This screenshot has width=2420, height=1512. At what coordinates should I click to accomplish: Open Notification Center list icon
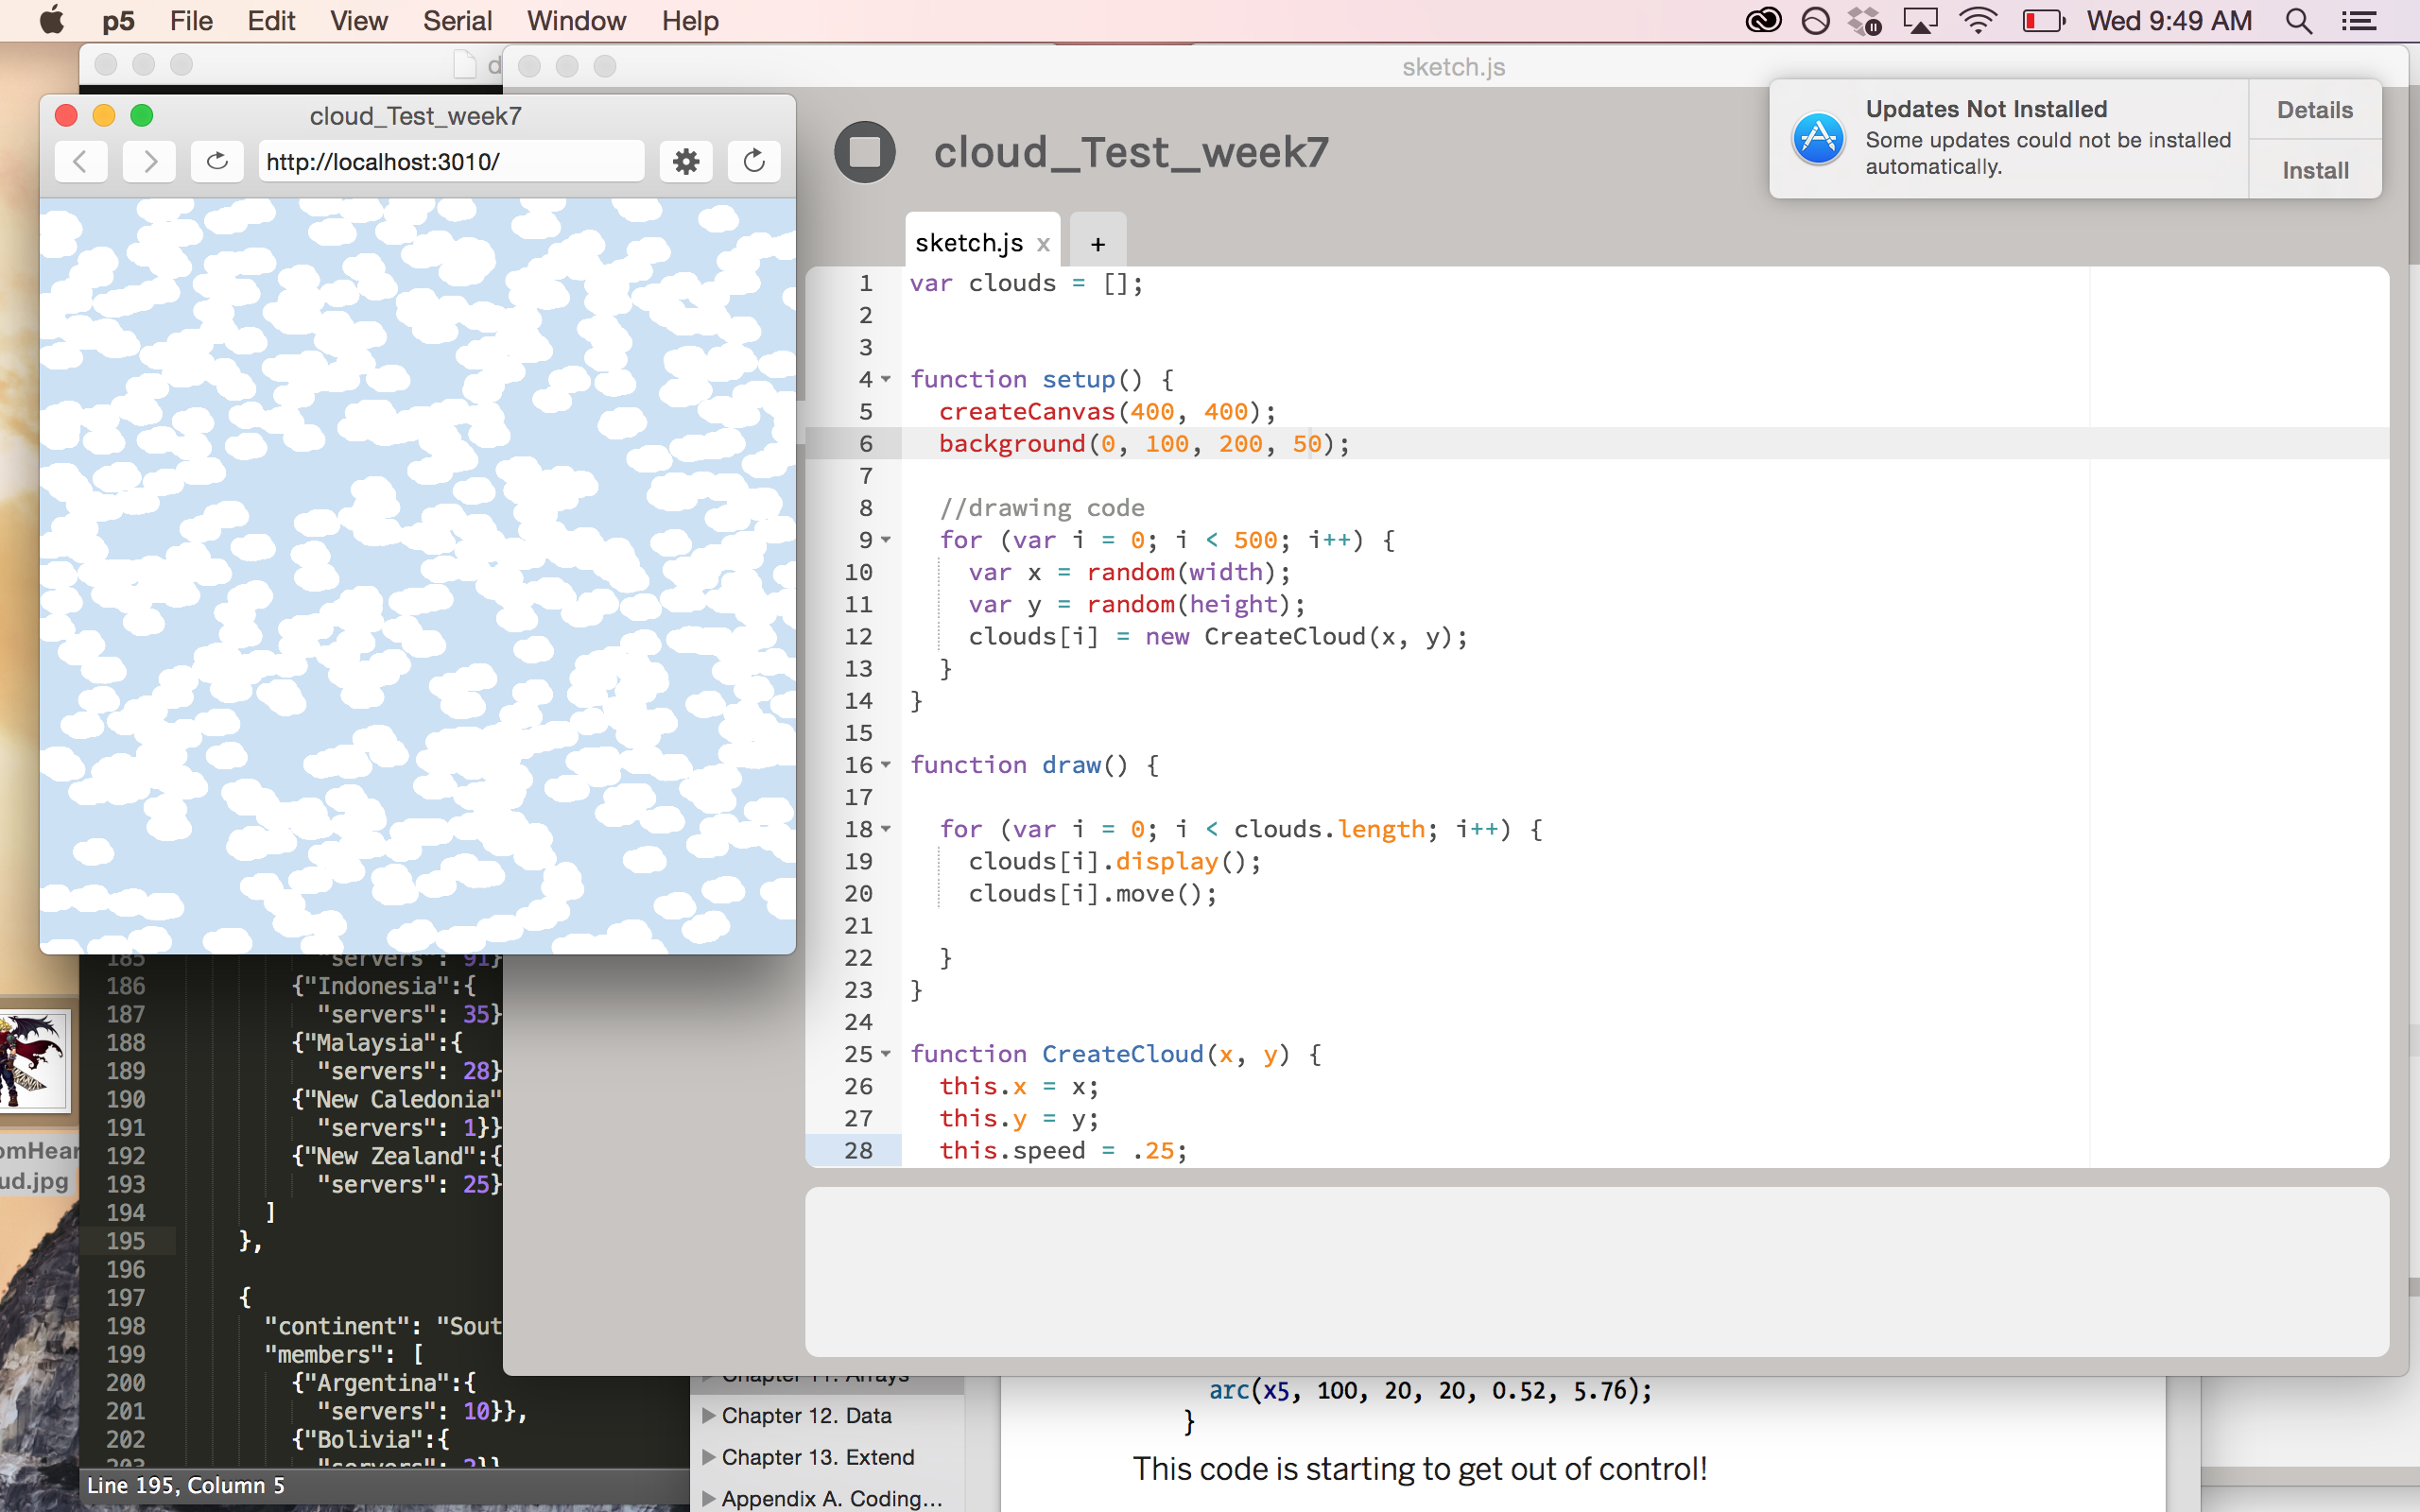coord(2360,21)
